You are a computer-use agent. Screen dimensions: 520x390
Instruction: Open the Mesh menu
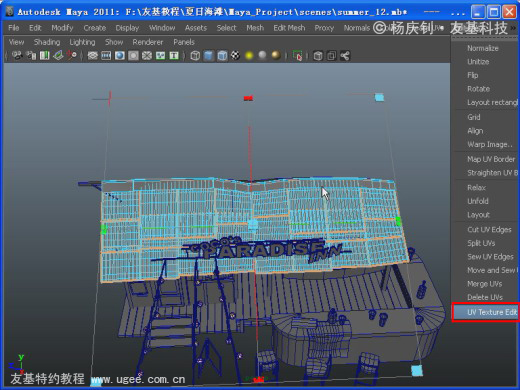tap(255, 28)
